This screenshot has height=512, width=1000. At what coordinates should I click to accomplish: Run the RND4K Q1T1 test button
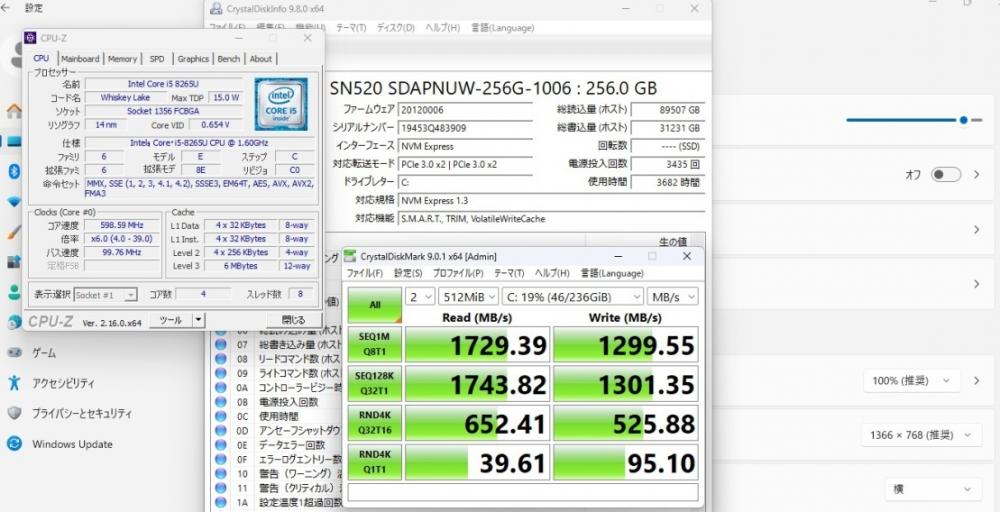point(375,462)
